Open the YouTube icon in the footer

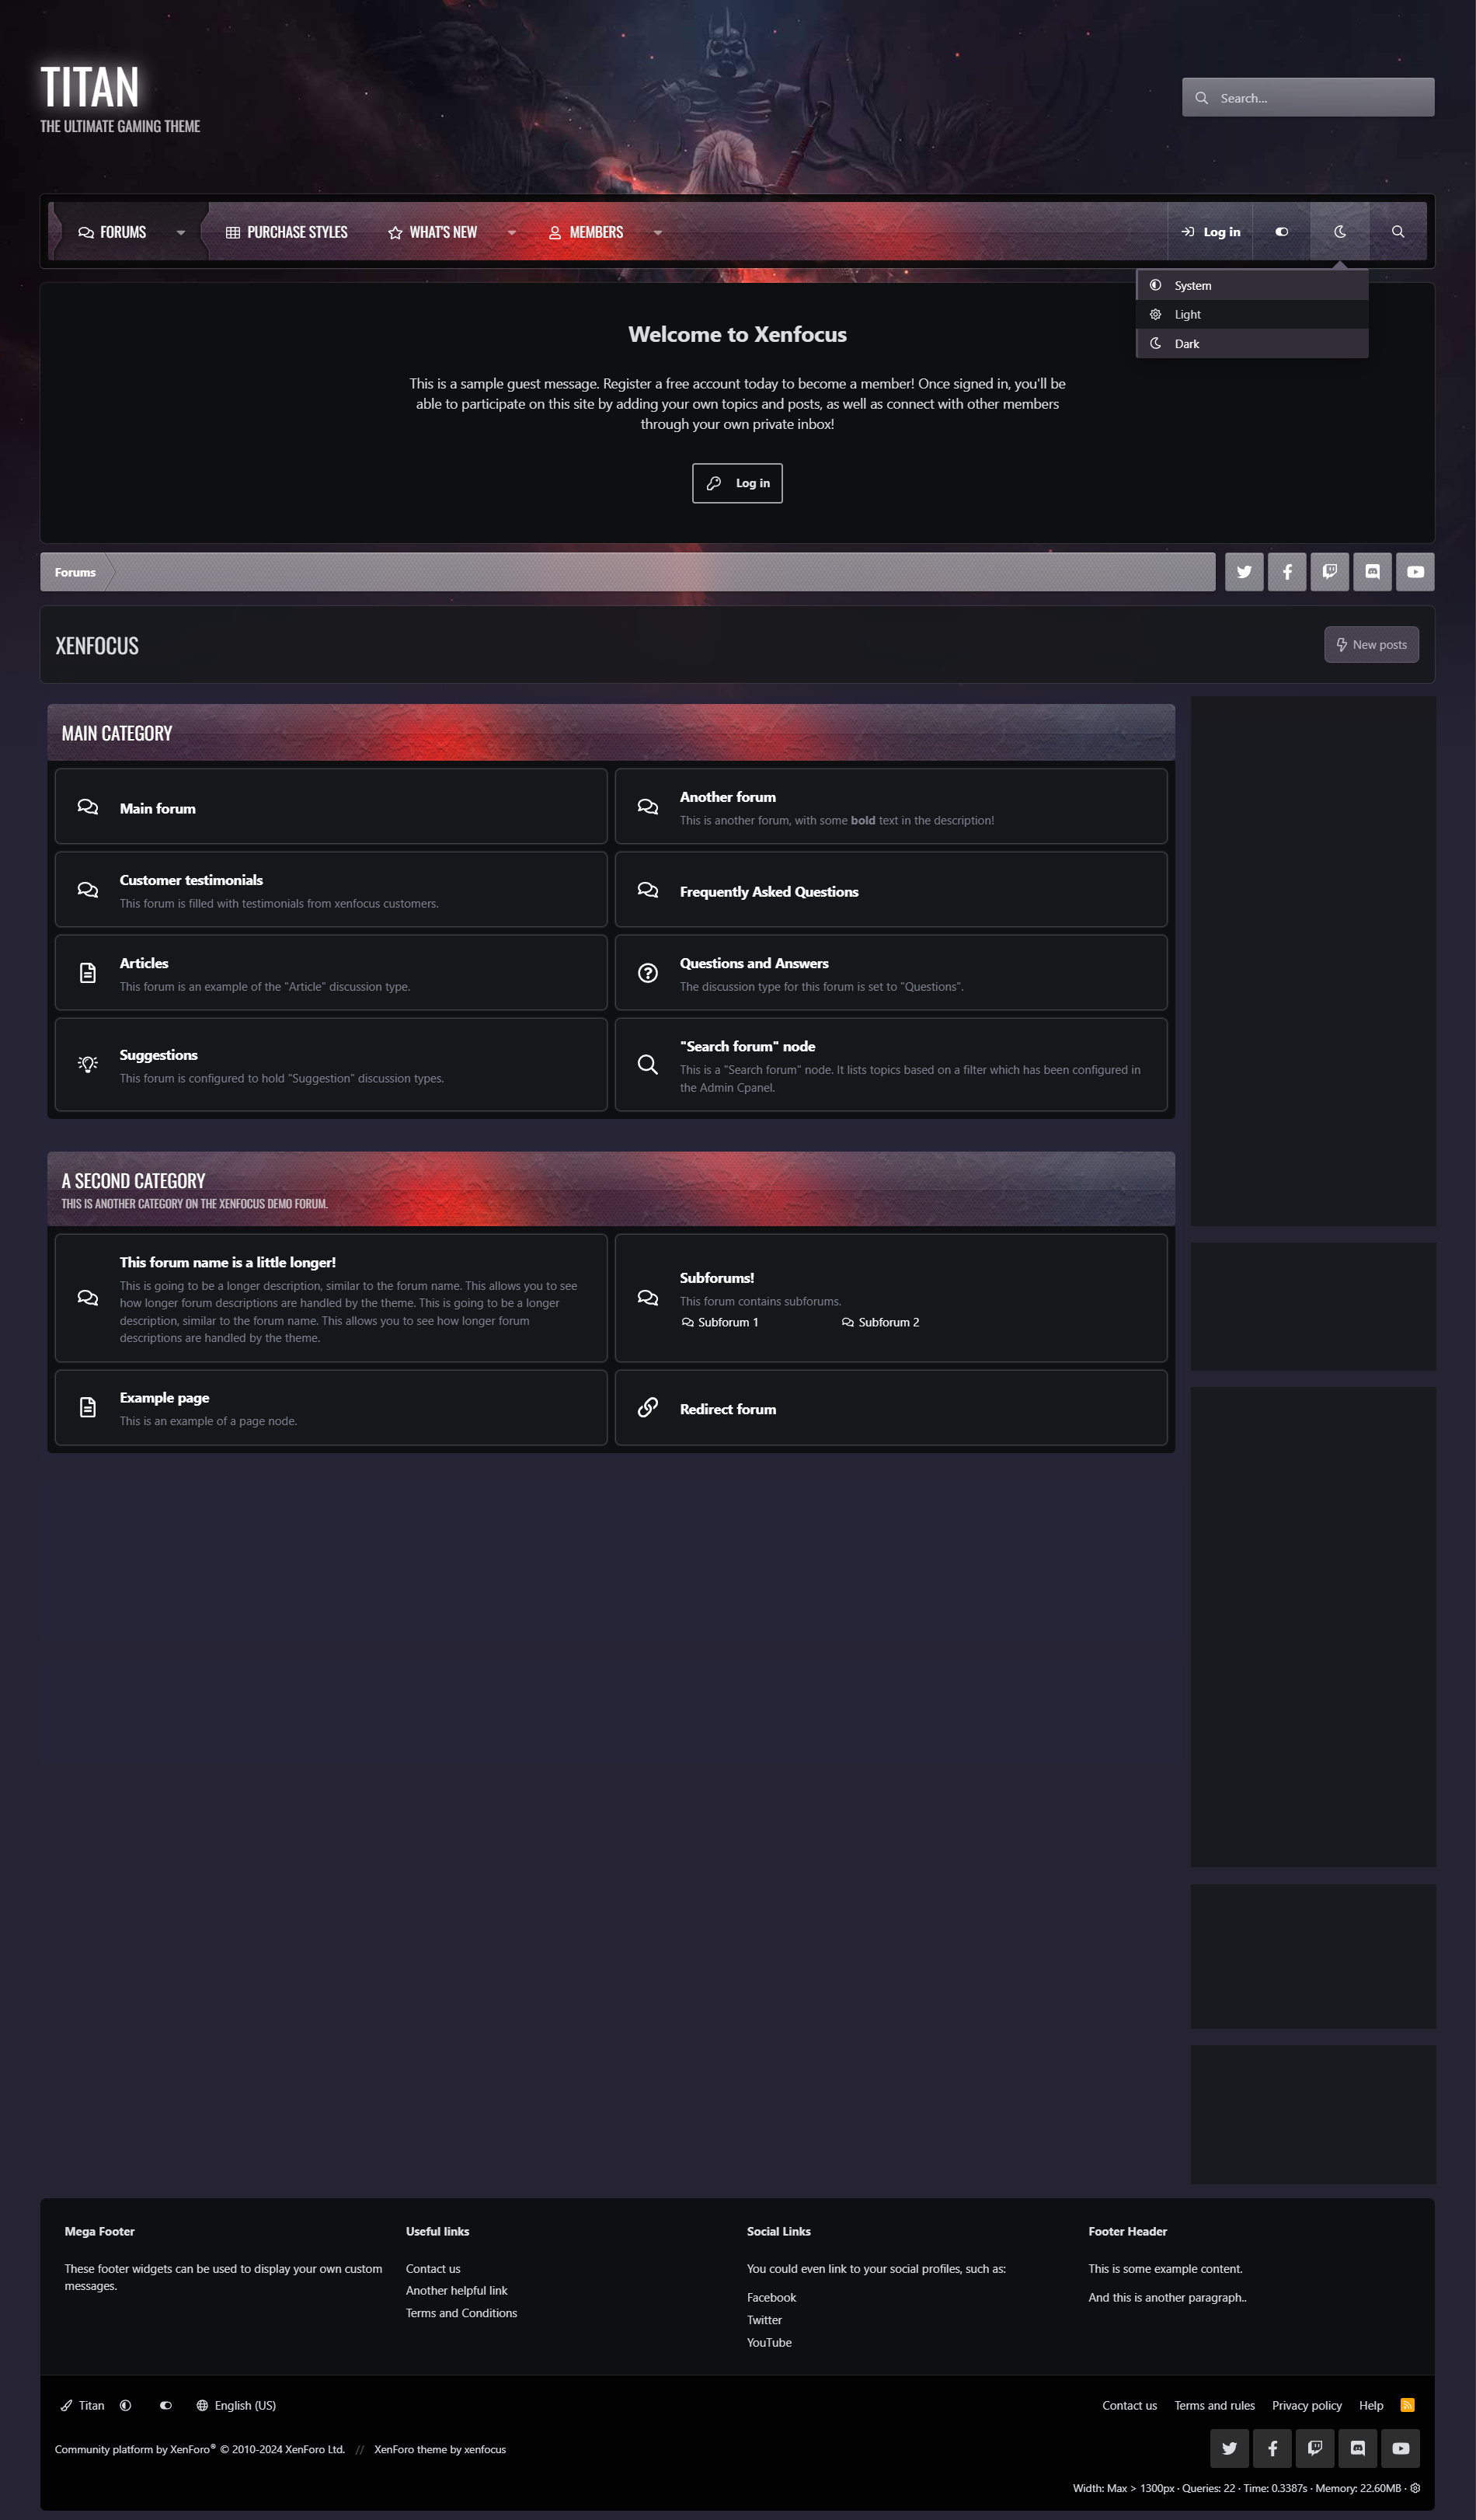click(x=1400, y=2448)
